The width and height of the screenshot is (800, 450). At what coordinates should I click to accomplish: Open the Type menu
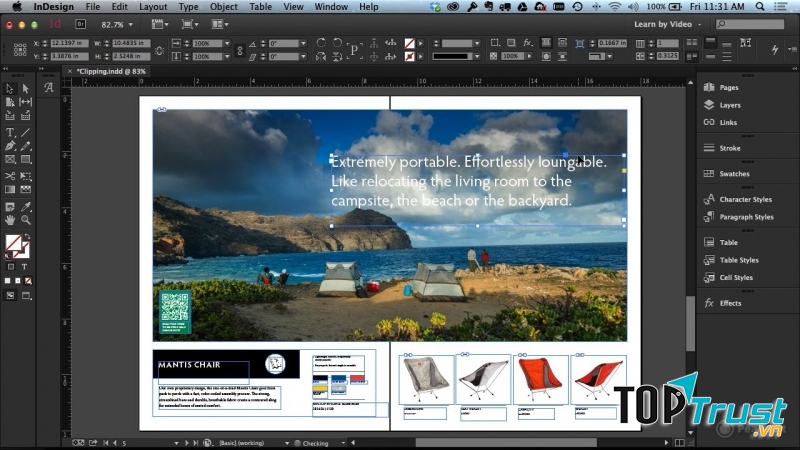tap(188, 7)
